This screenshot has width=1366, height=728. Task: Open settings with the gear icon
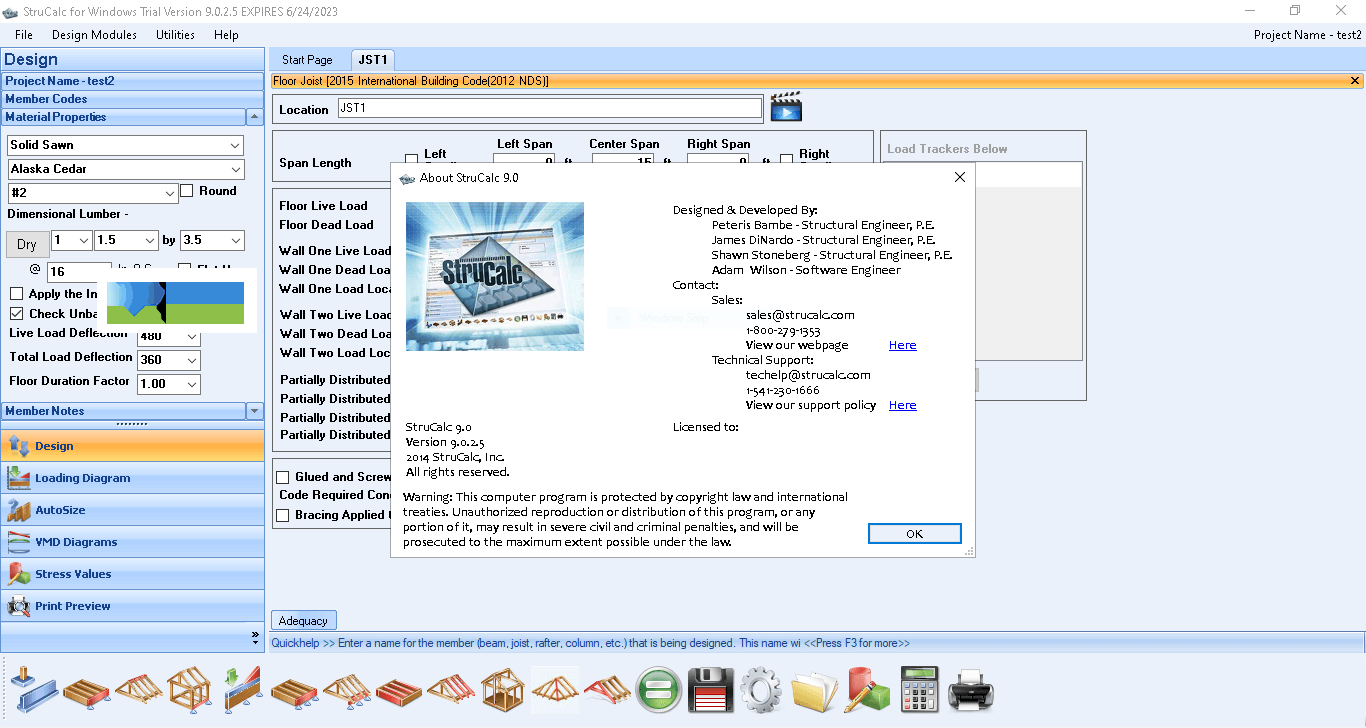click(x=762, y=689)
